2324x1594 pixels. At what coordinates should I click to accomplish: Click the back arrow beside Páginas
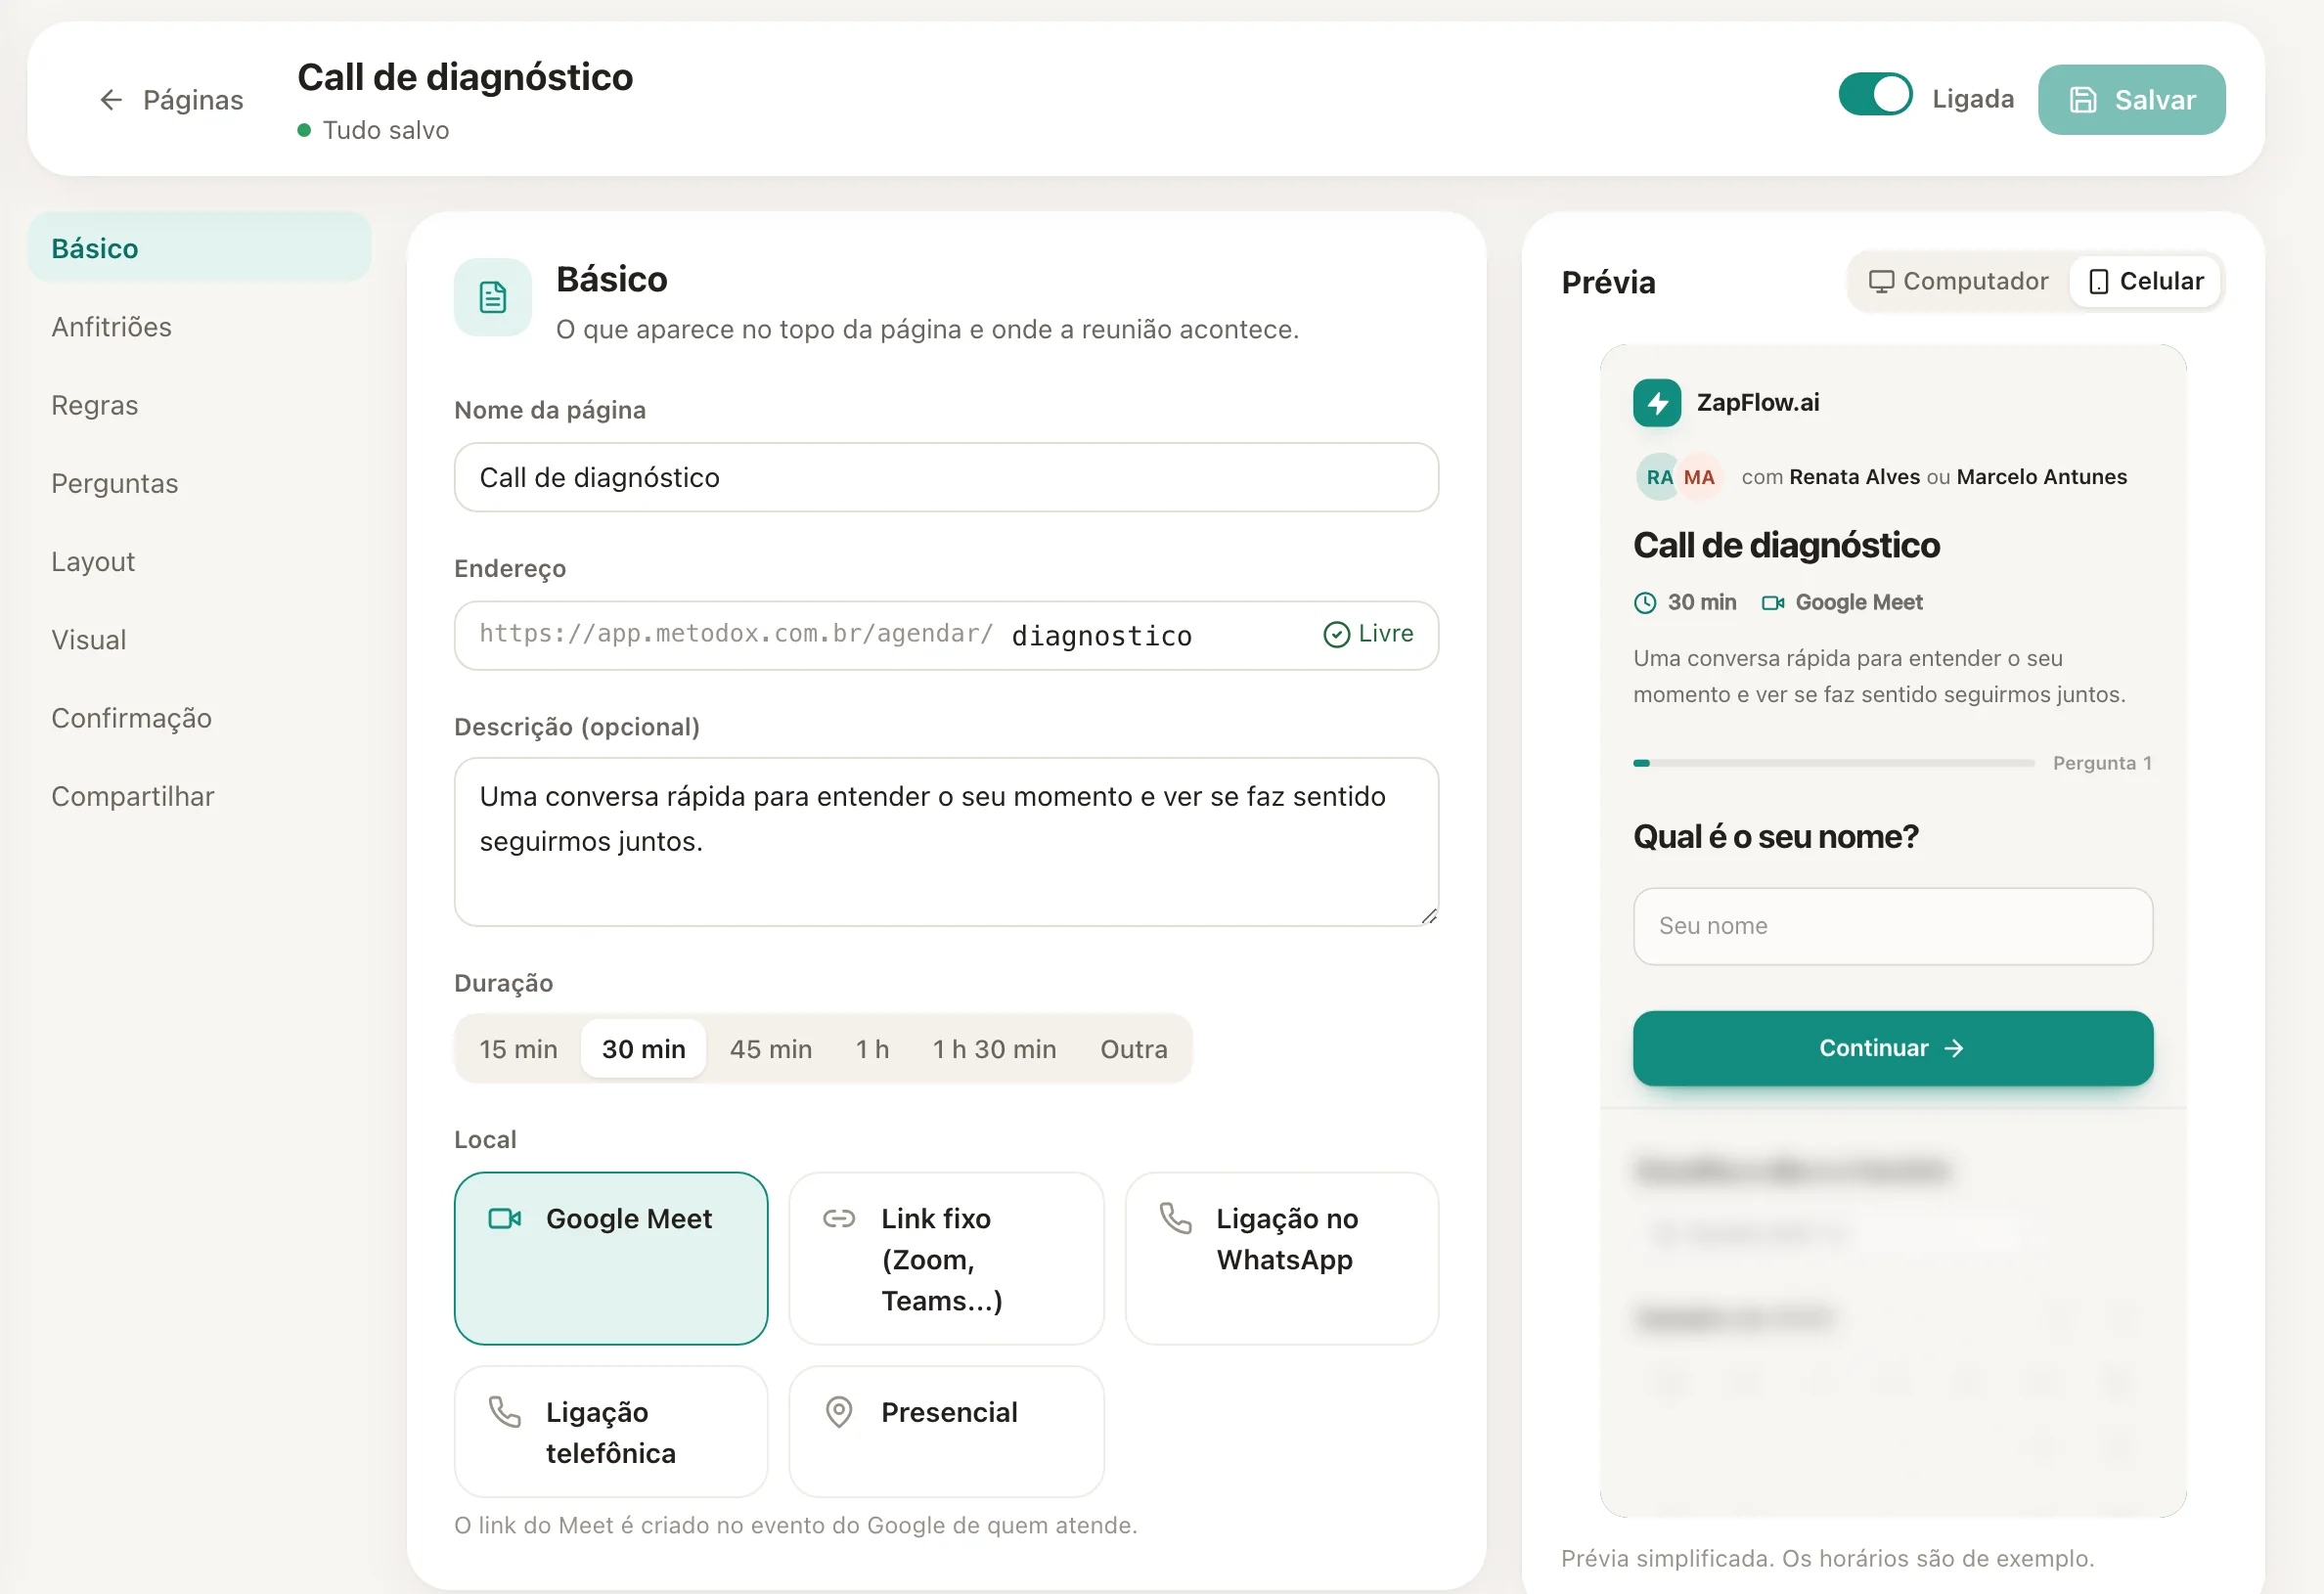click(111, 100)
